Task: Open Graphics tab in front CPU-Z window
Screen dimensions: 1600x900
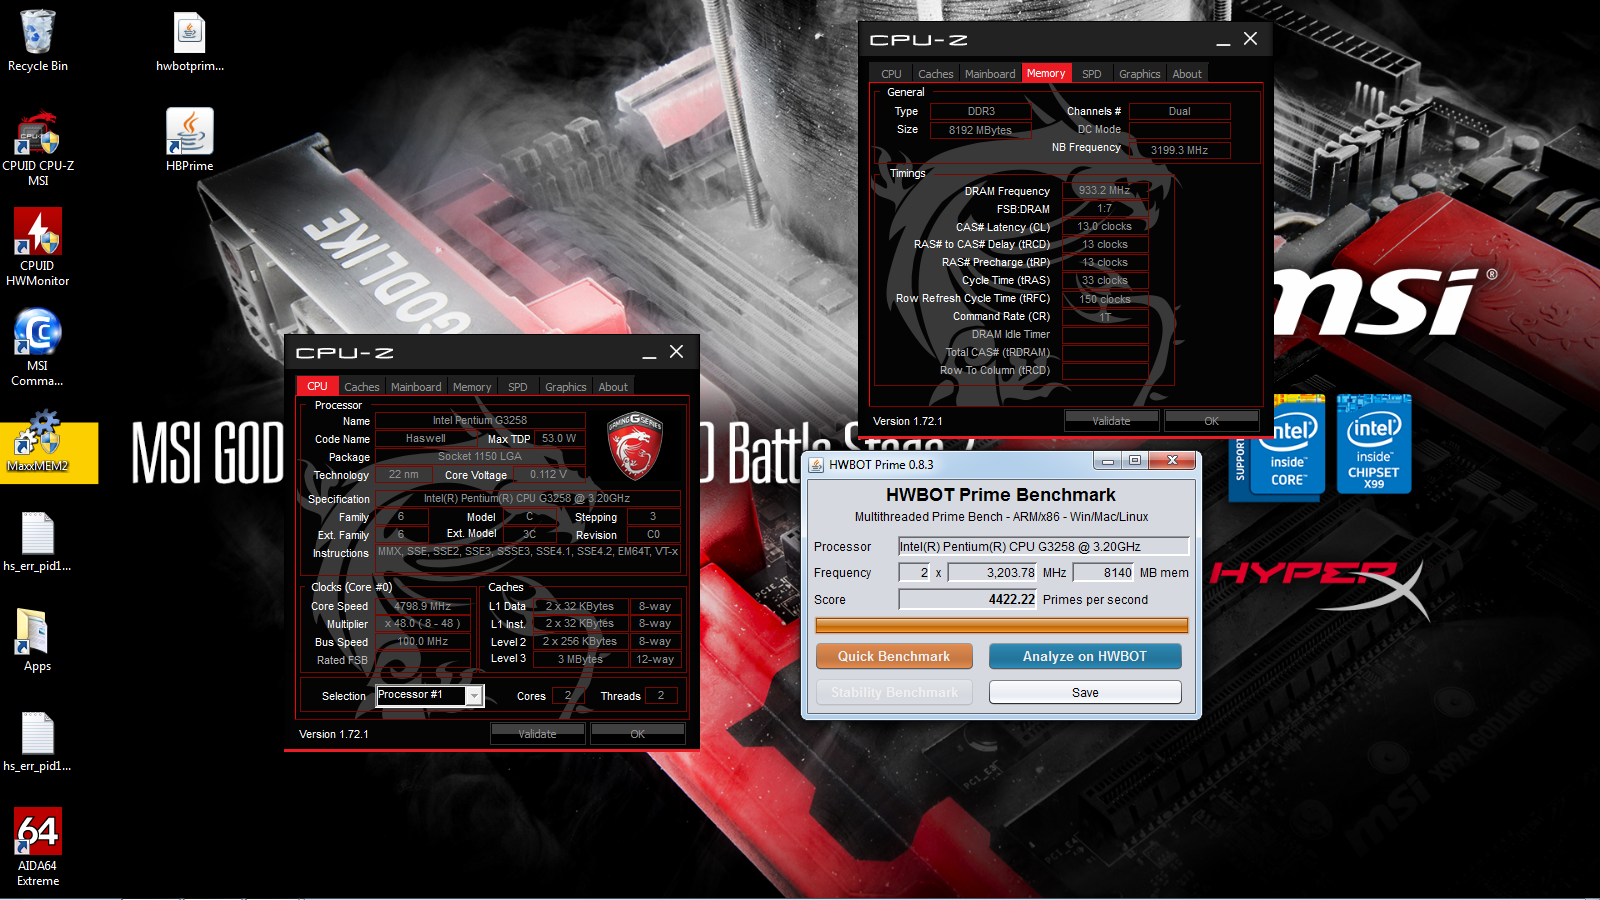Action: pyautogui.click(x=566, y=387)
